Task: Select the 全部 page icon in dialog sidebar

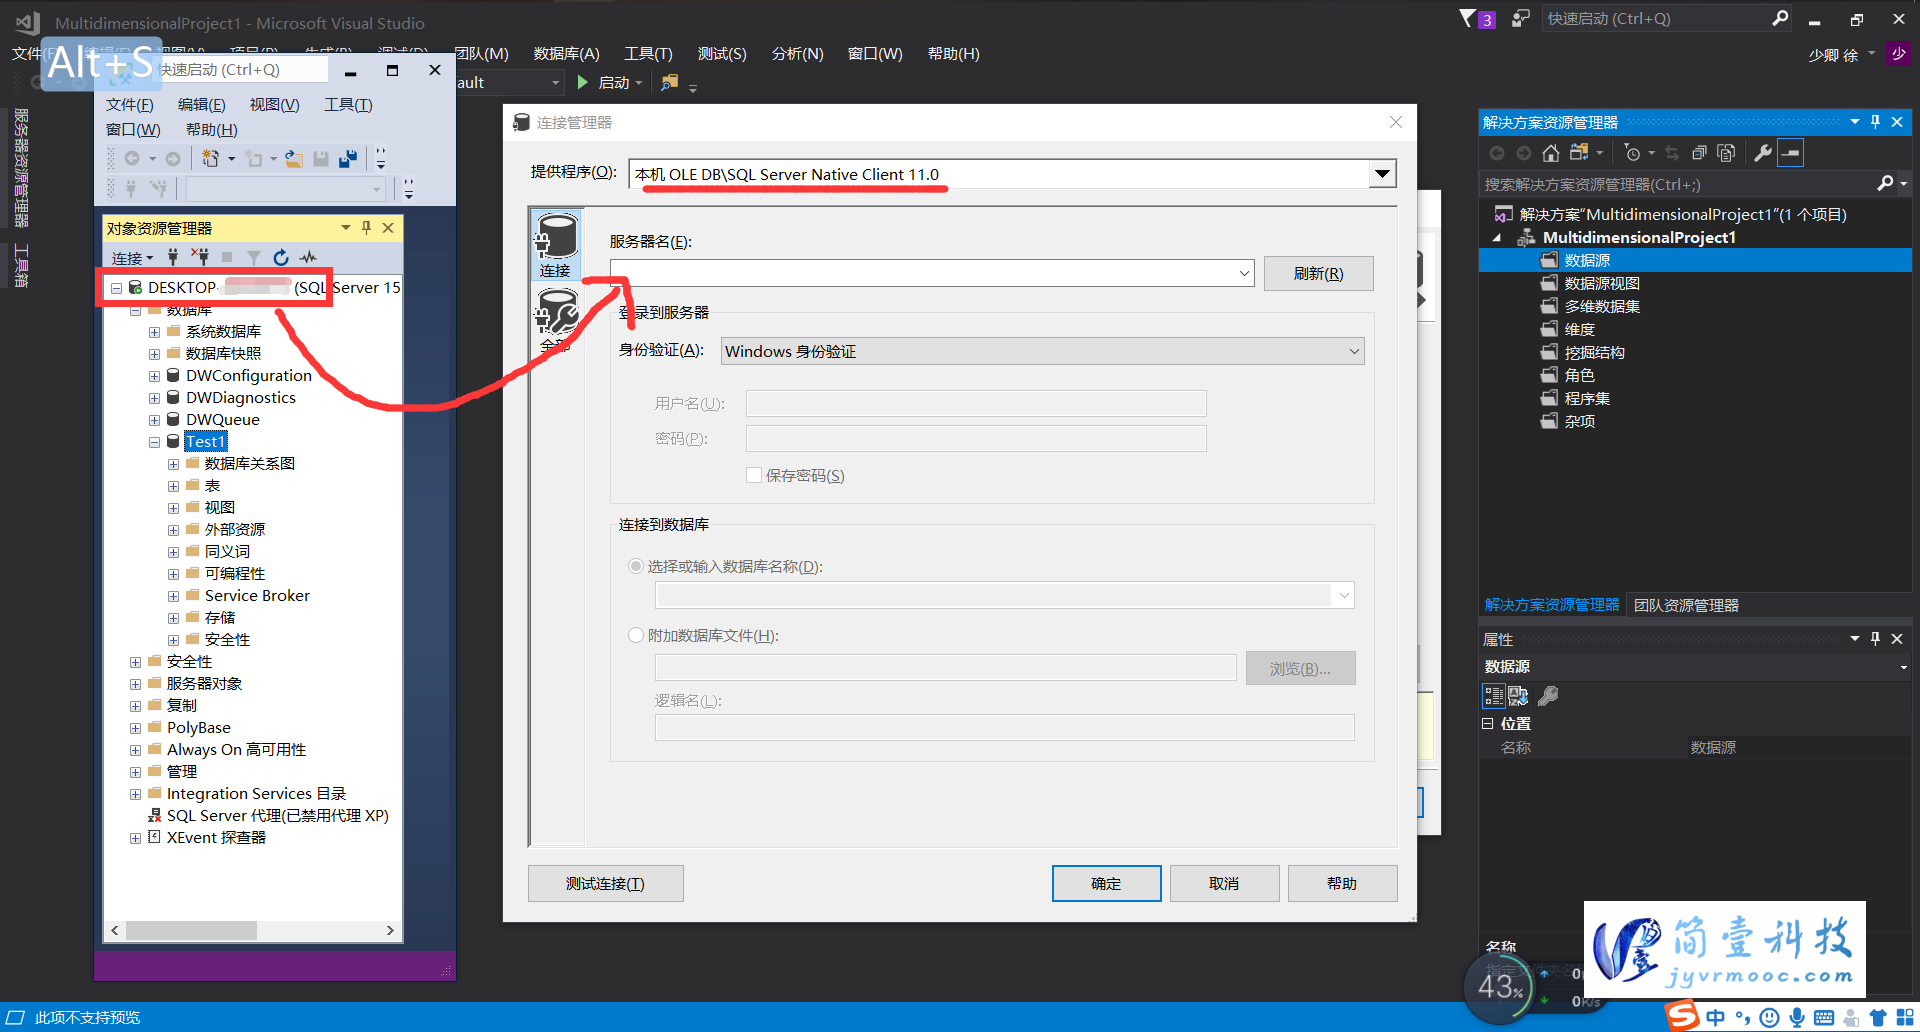Action: click(556, 320)
